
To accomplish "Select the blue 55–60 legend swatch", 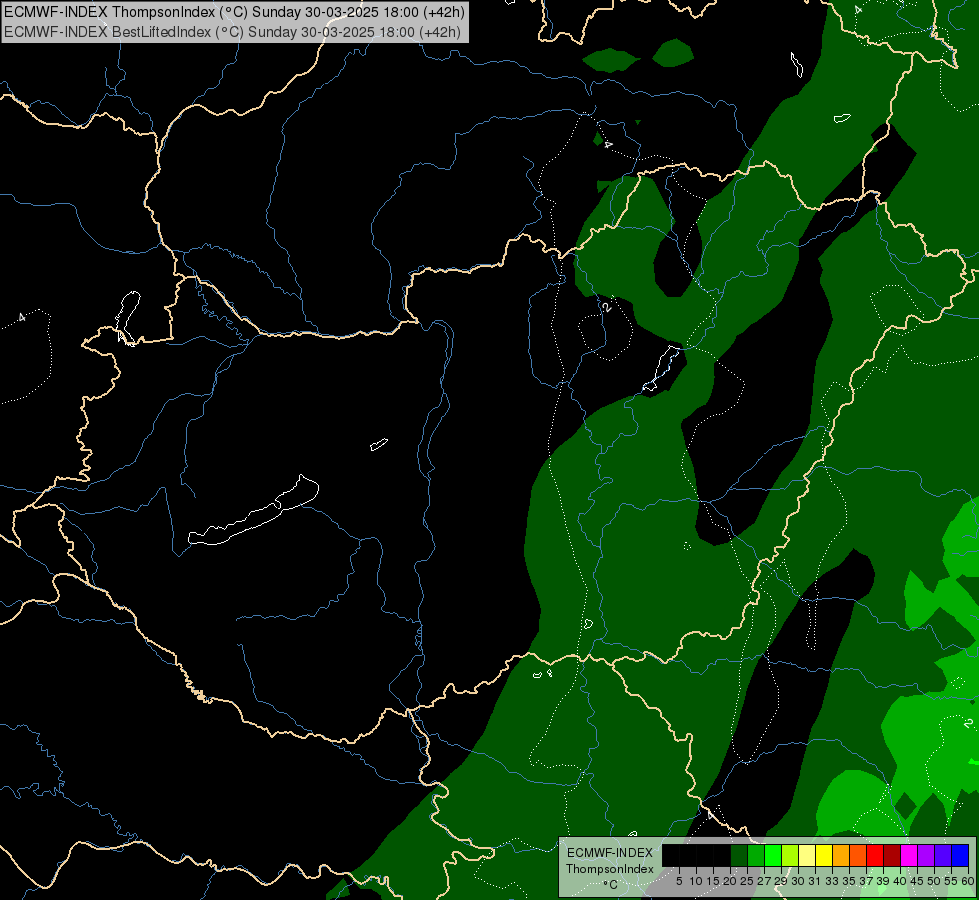I will coord(960,856).
